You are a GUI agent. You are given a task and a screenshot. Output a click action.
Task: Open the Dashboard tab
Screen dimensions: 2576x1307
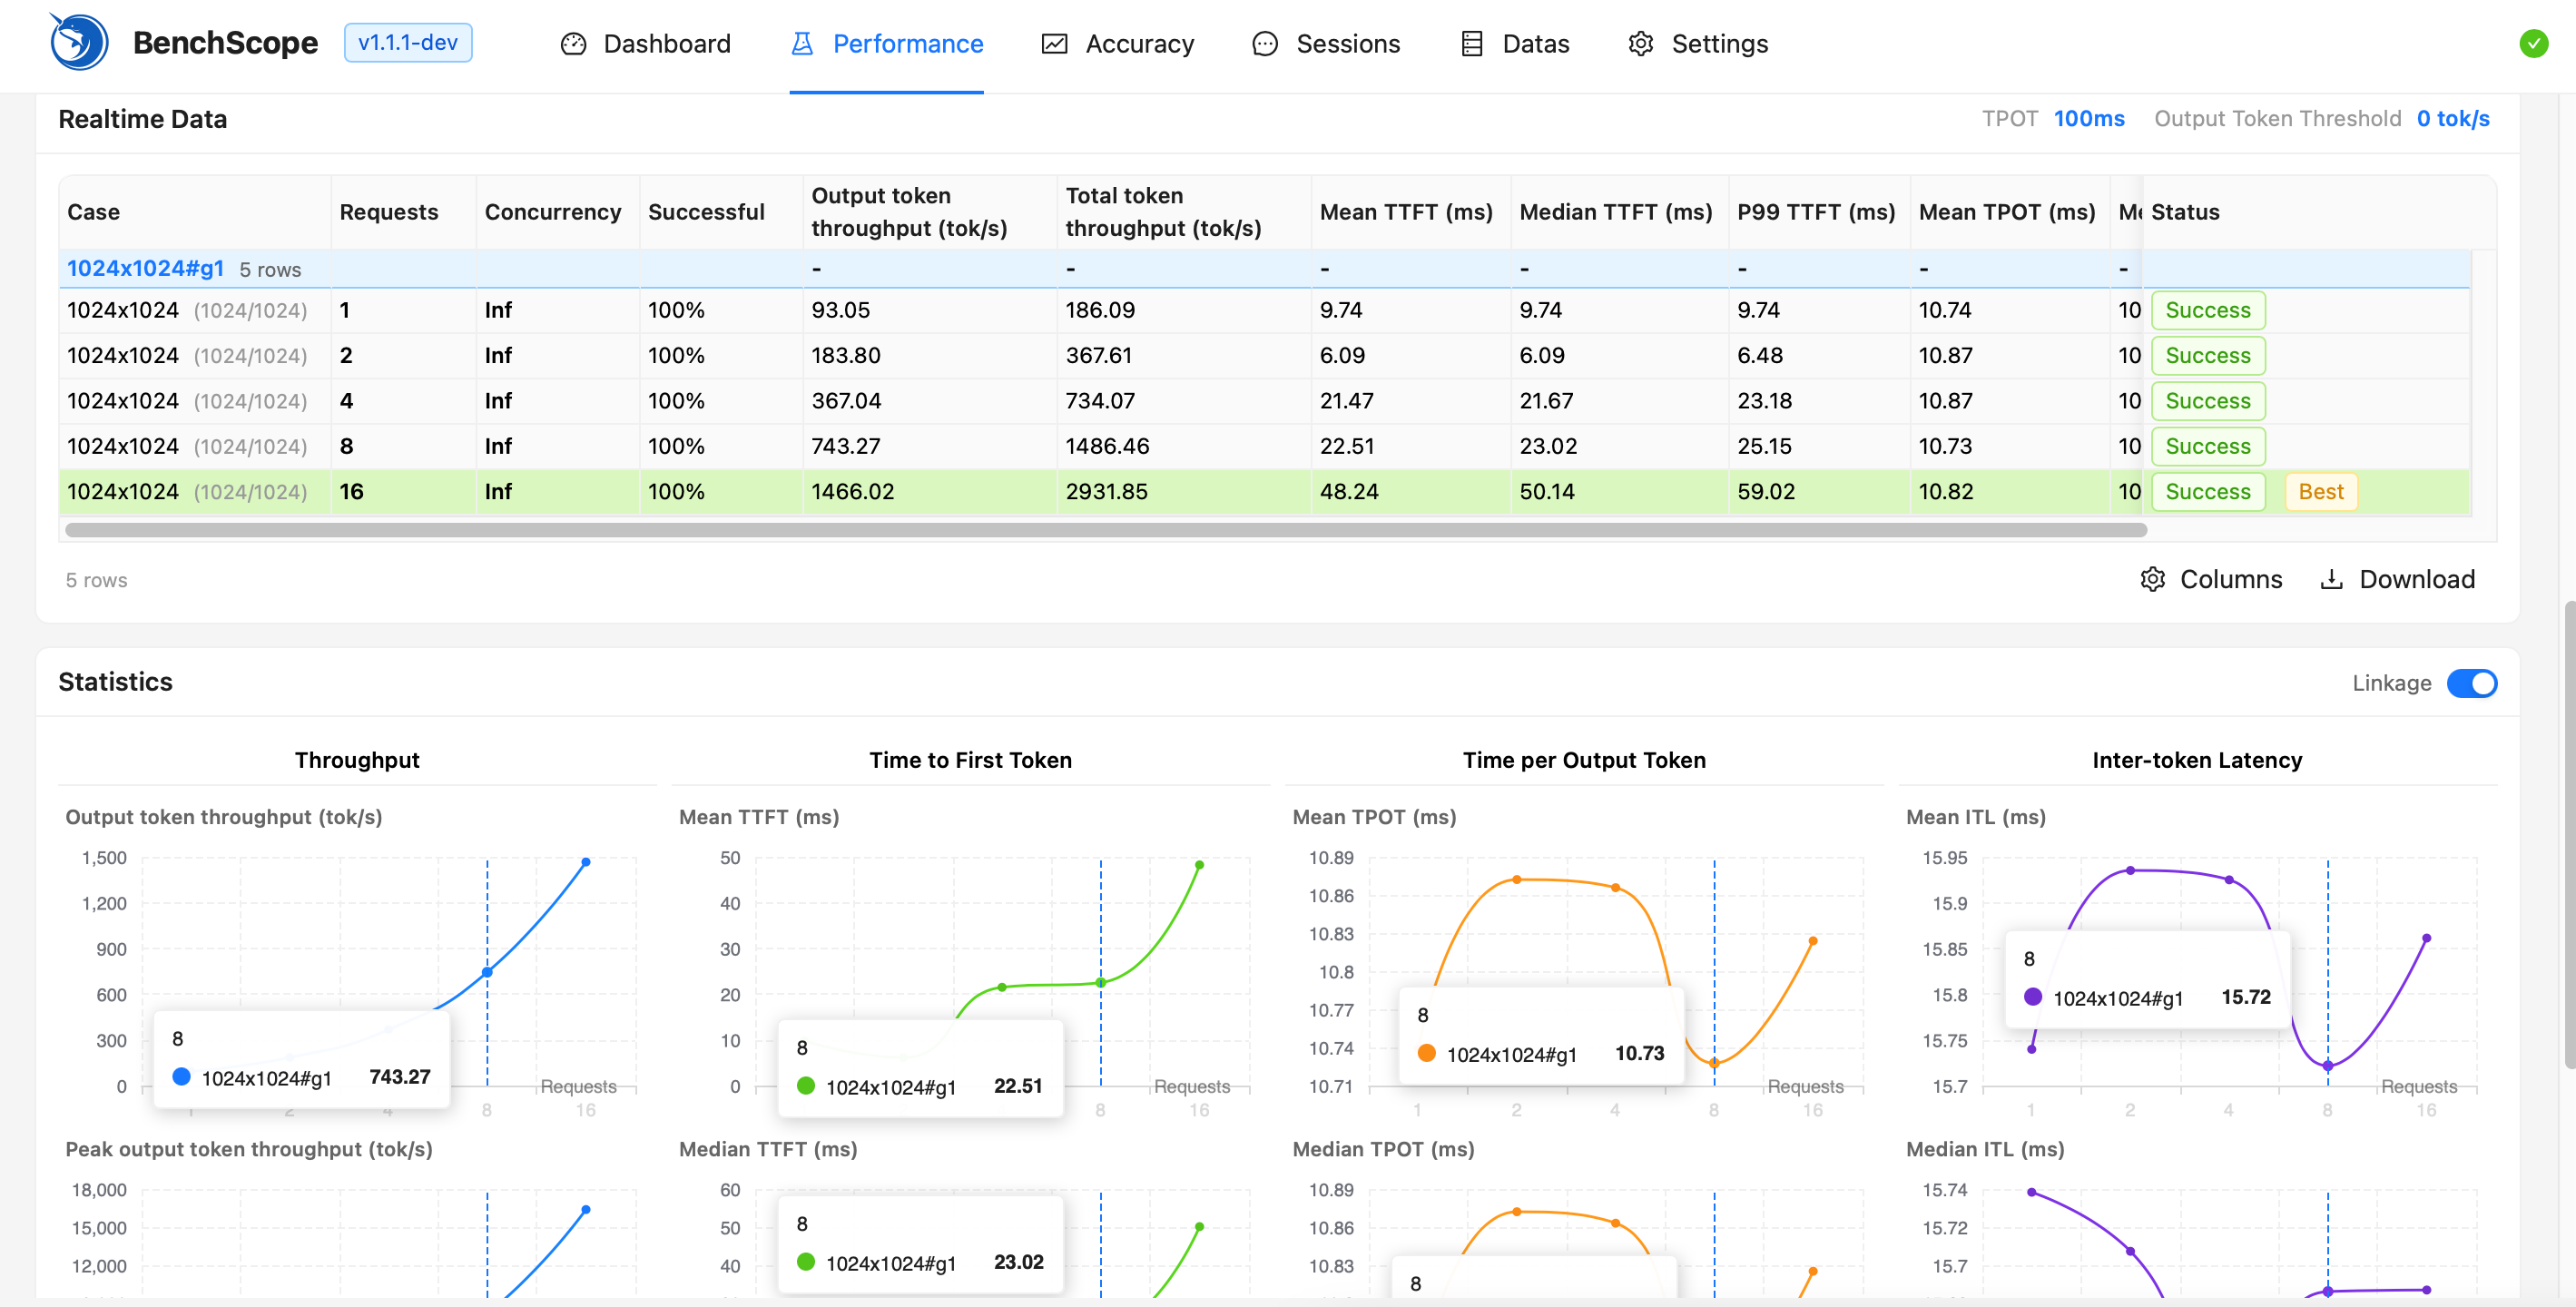click(646, 44)
